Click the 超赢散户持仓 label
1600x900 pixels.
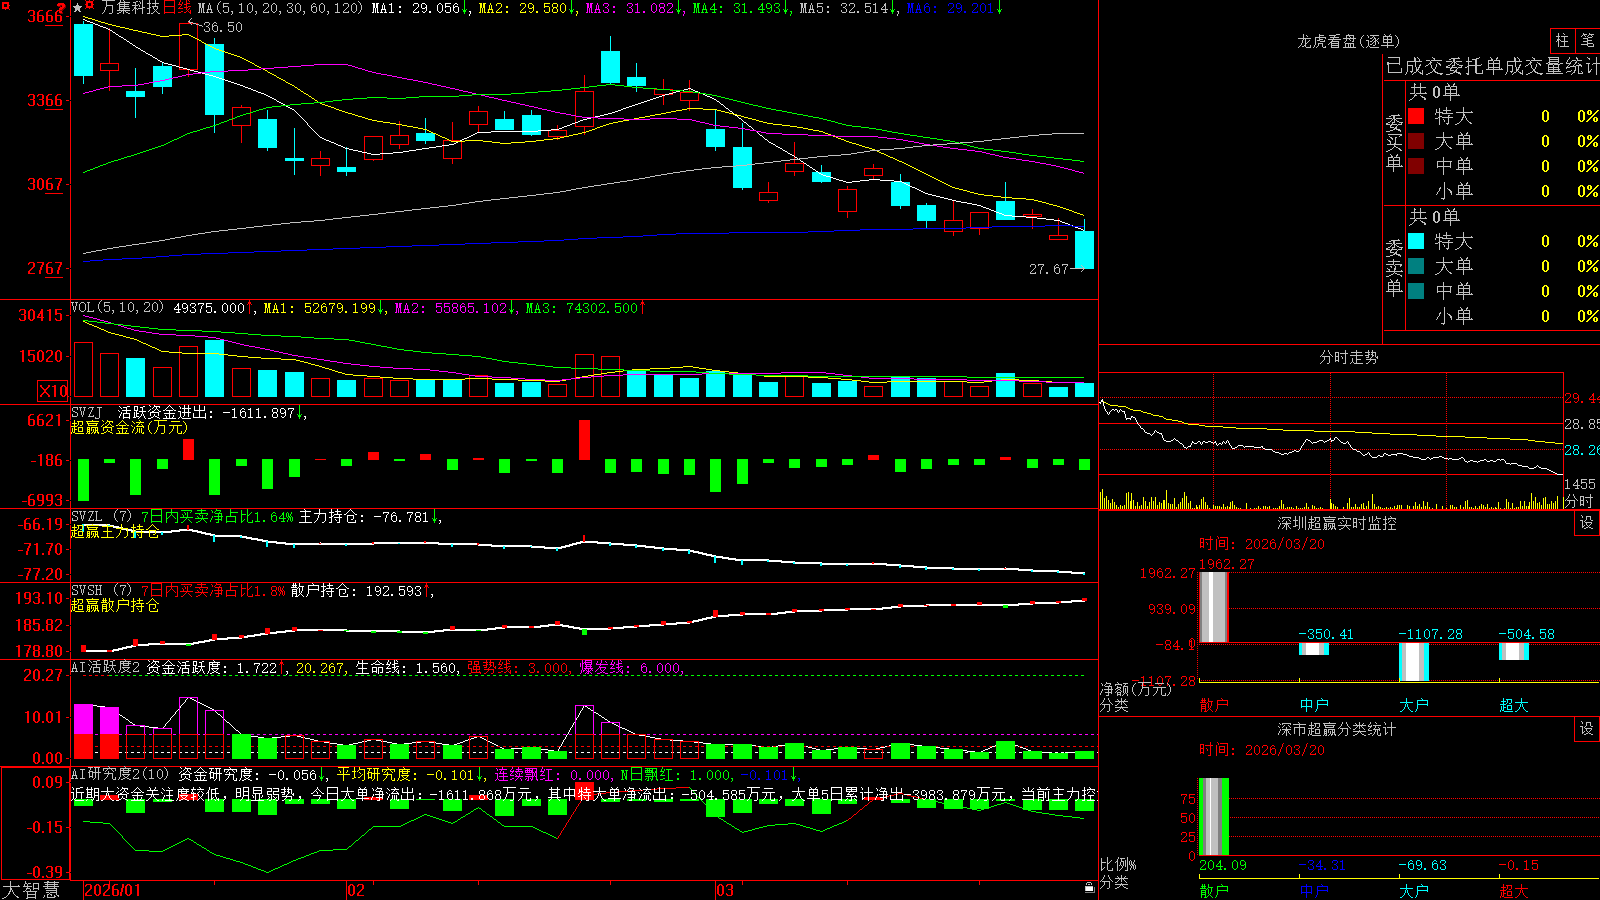pos(115,605)
